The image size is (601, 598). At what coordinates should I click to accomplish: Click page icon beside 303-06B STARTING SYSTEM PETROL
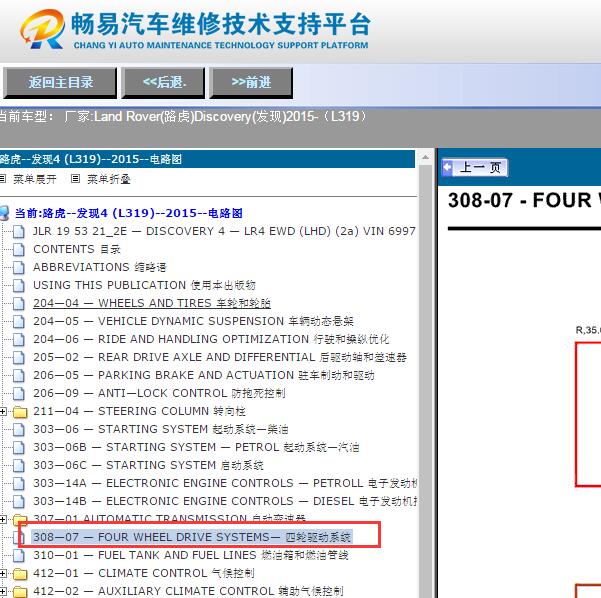pos(19,448)
